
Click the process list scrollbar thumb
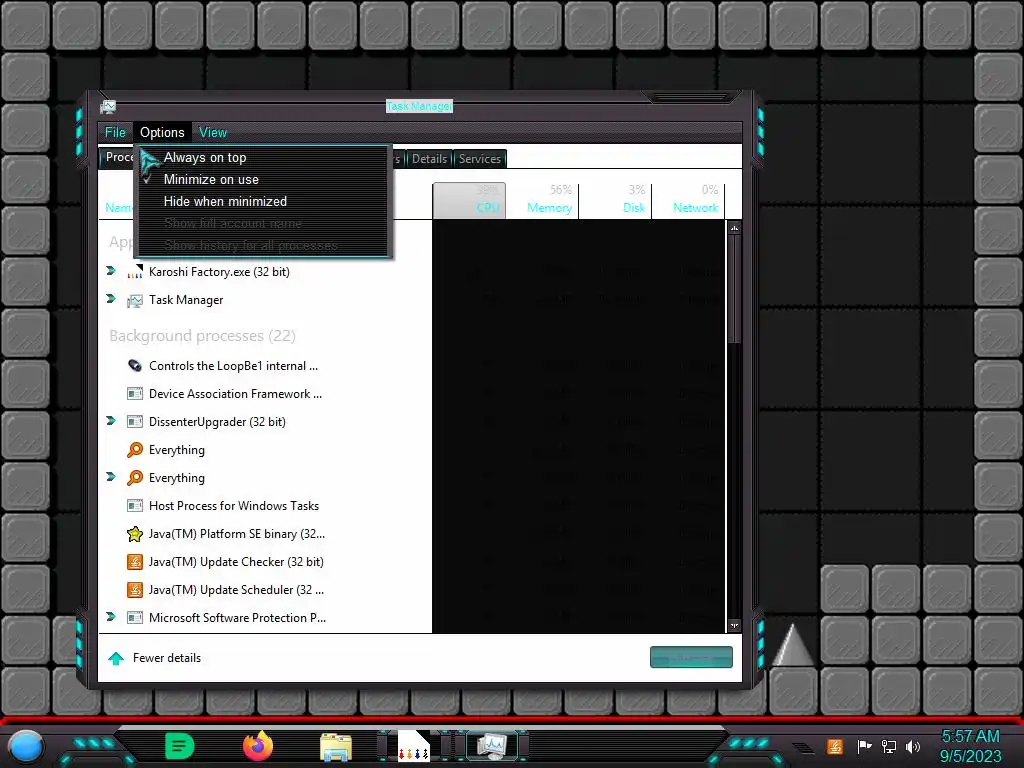click(x=735, y=289)
